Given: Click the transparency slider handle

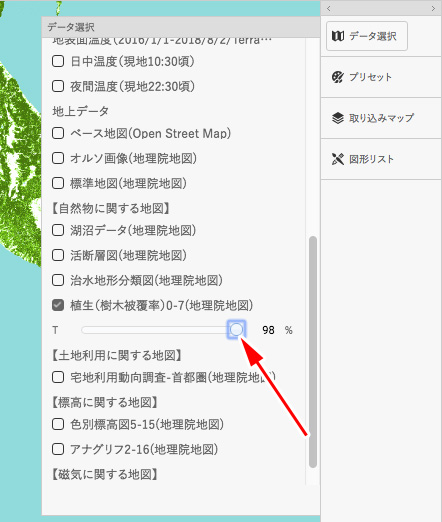Looking at the screenshot, I should coord(237,330).
